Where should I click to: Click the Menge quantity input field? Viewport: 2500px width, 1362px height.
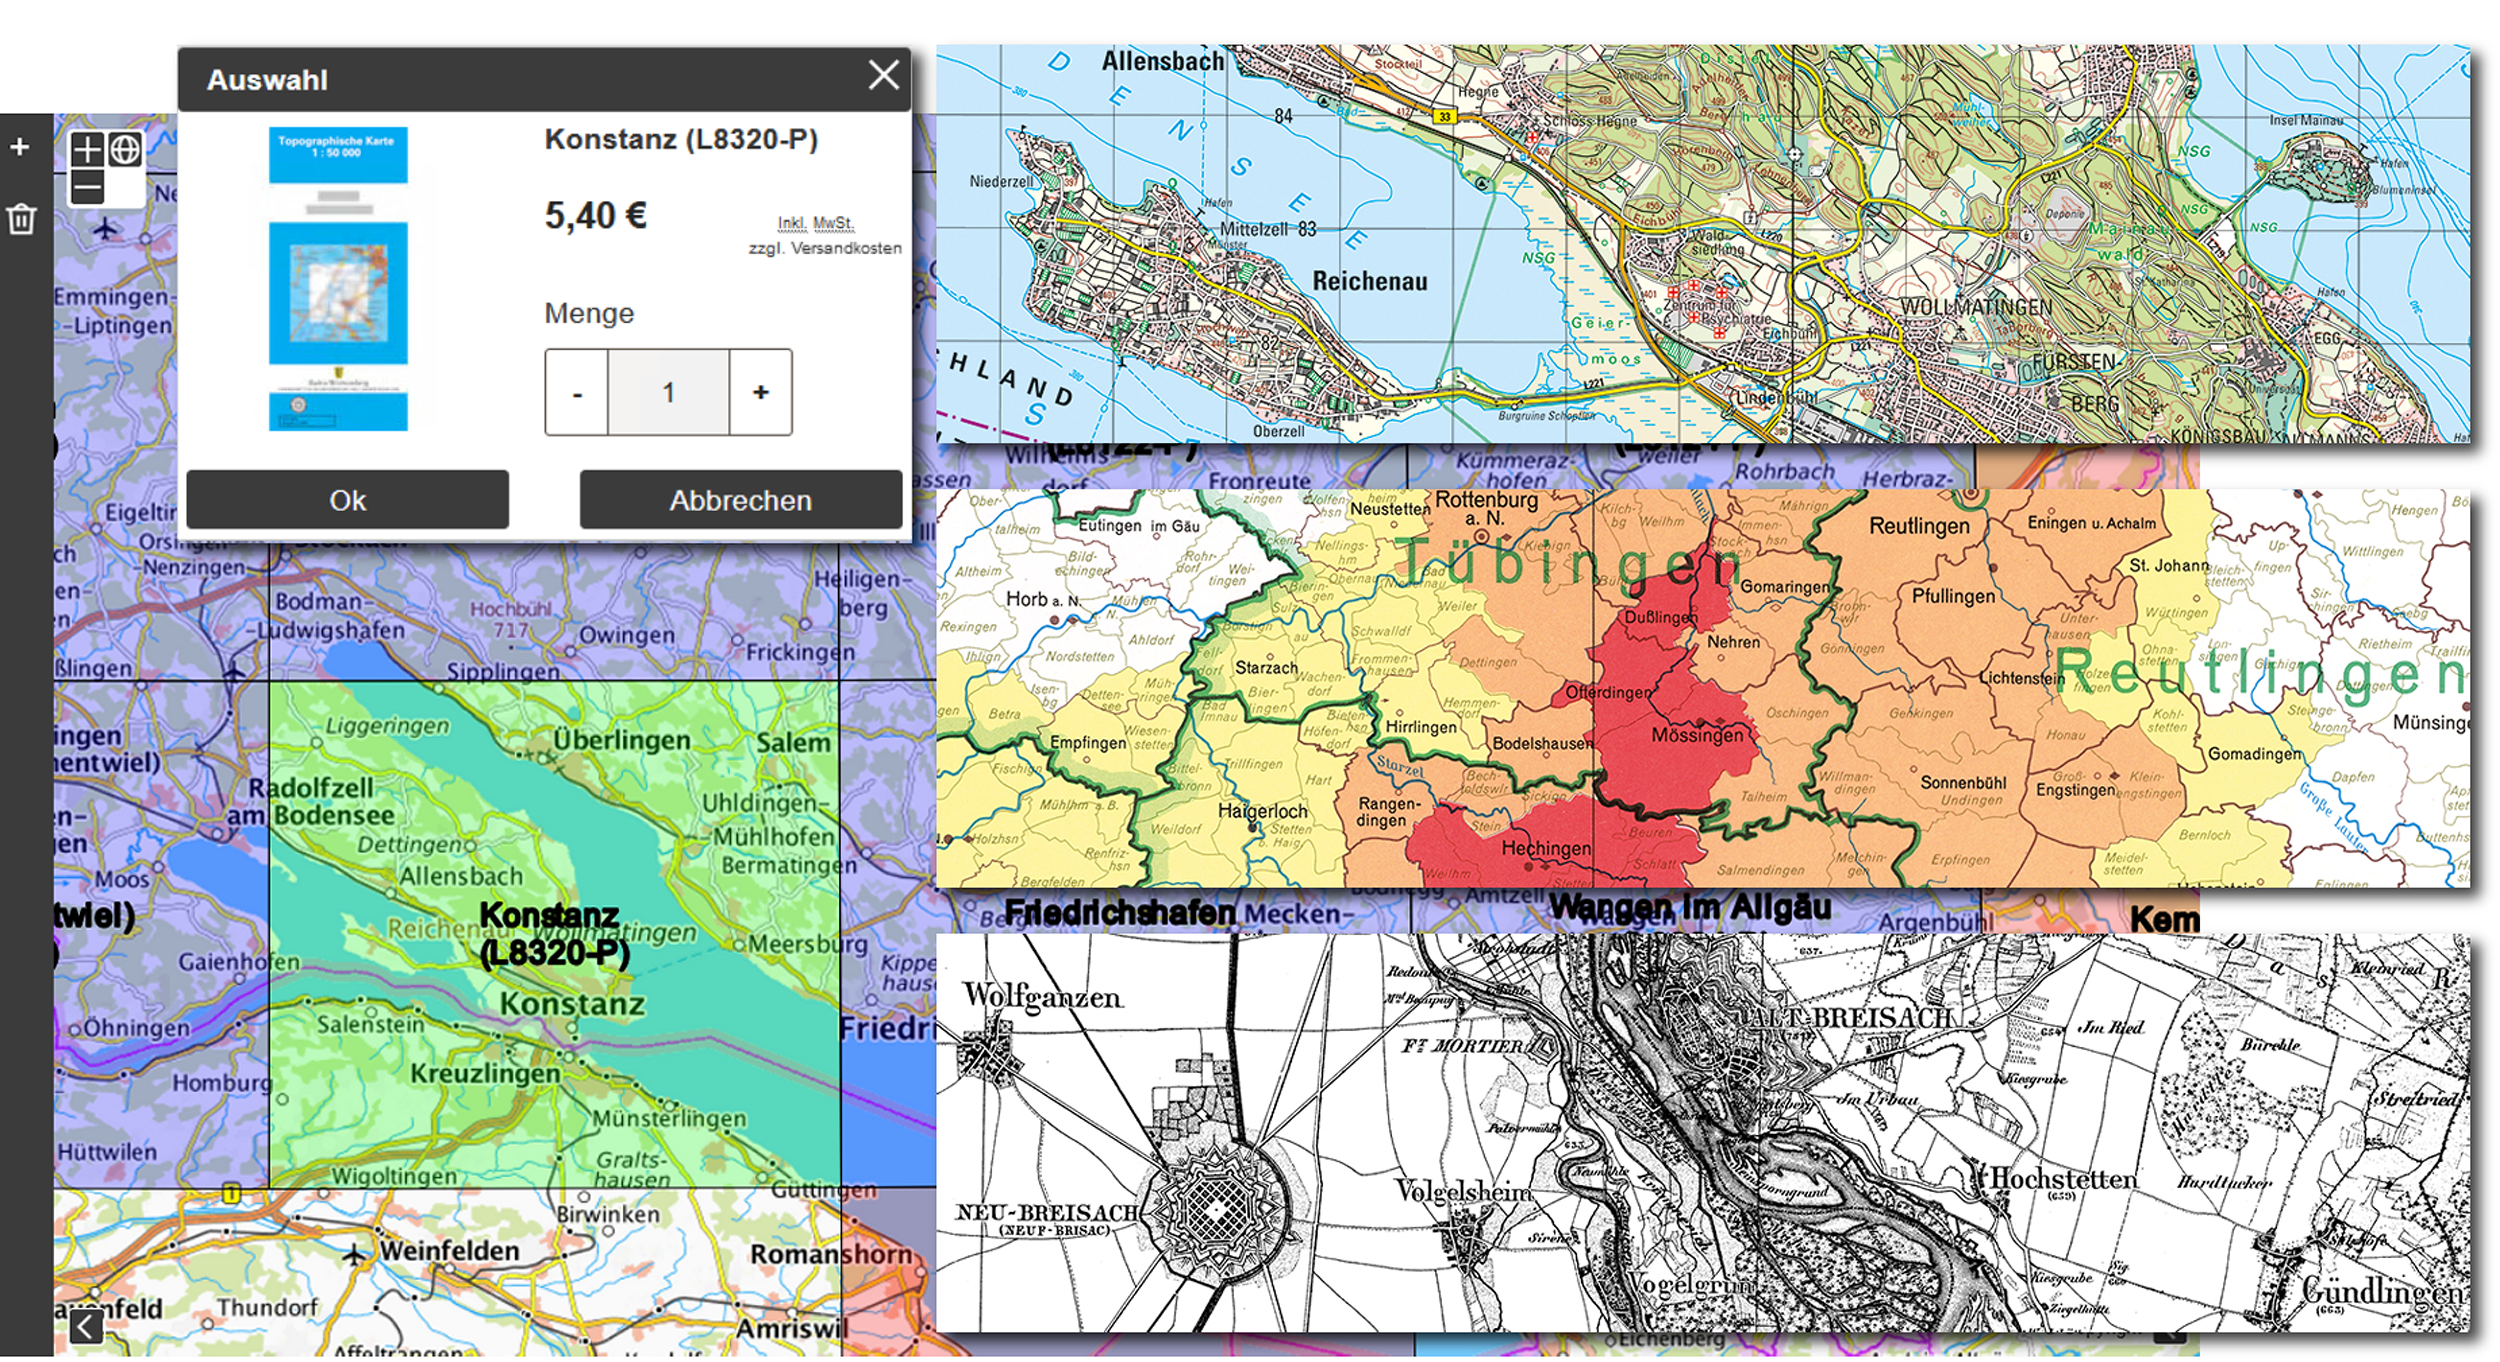pos(668,392)
